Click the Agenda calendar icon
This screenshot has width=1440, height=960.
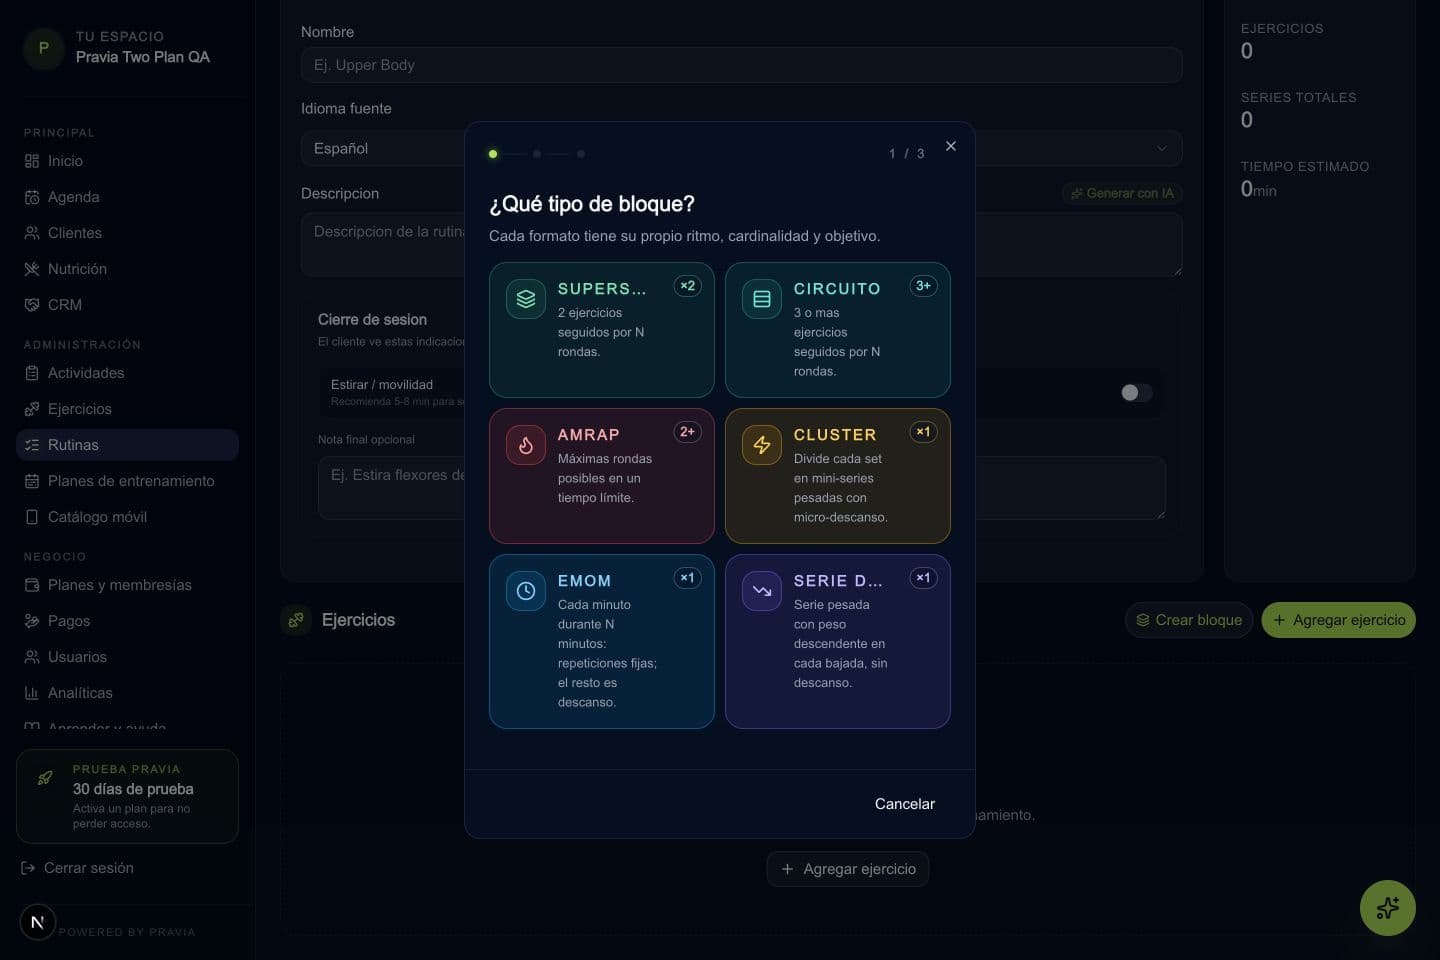tap(32, 197)
